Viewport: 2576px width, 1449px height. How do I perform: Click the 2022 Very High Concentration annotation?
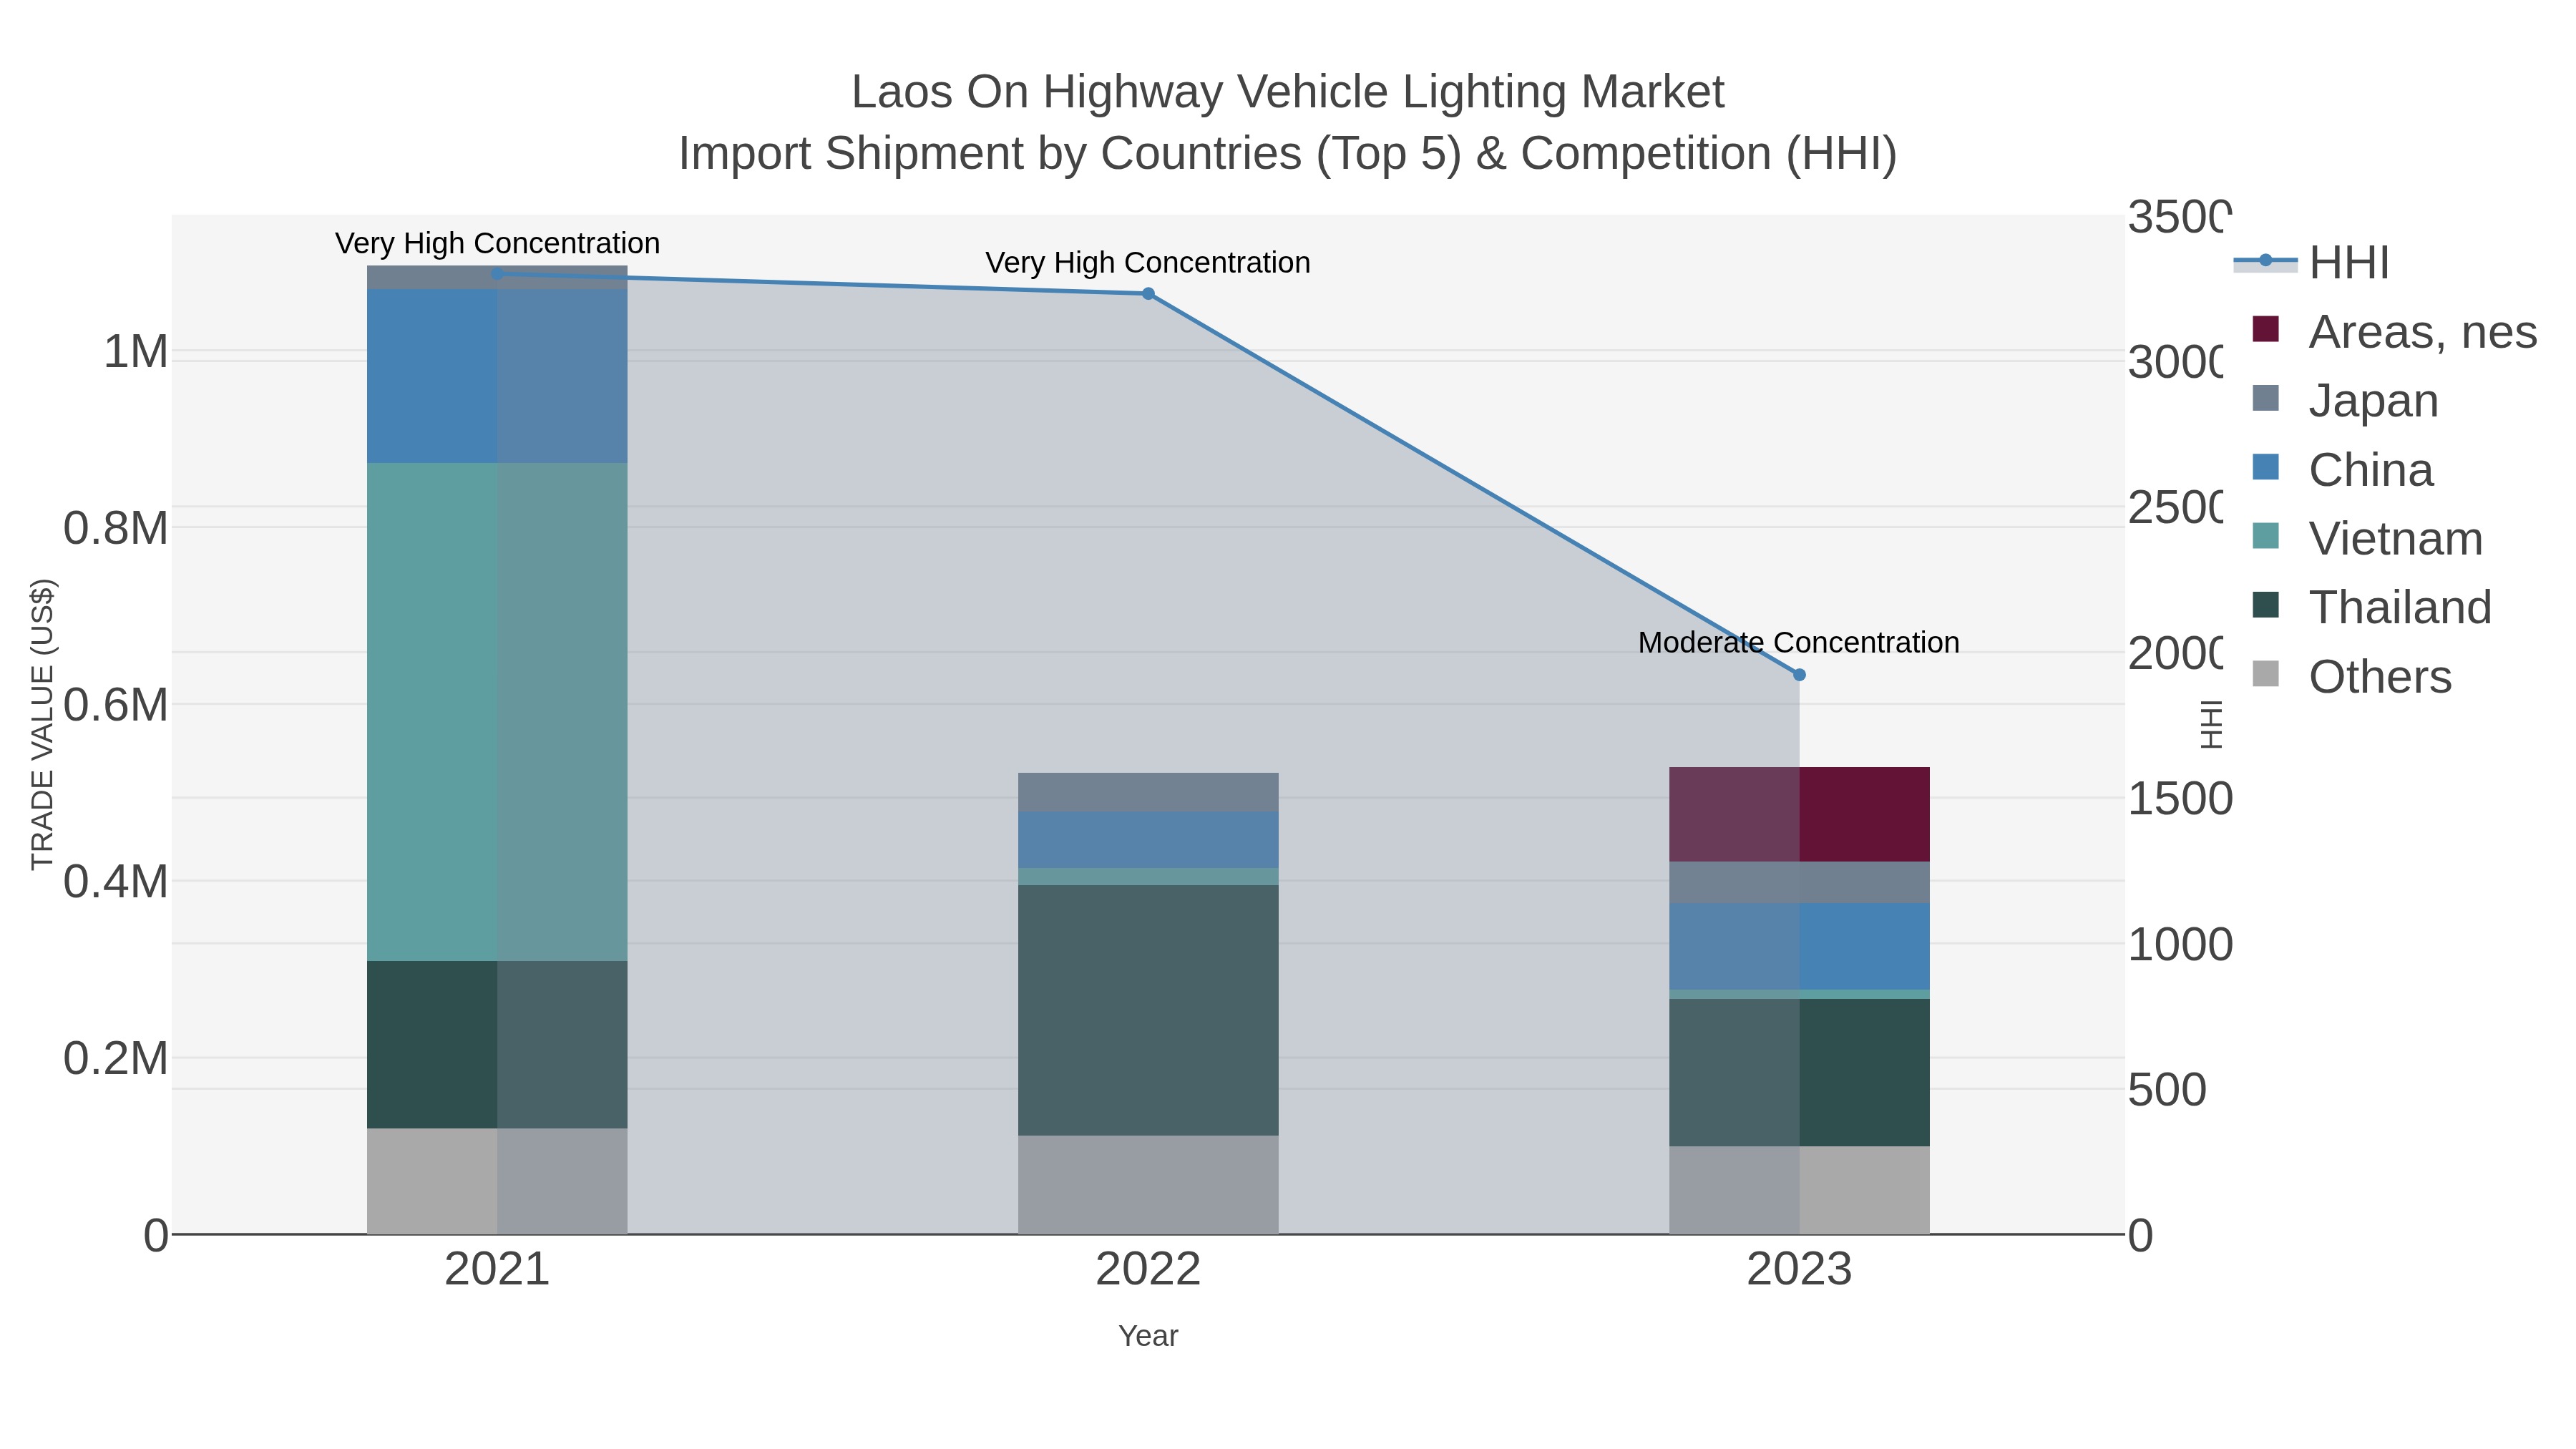pyautogui.click(x=1148, y=262)
